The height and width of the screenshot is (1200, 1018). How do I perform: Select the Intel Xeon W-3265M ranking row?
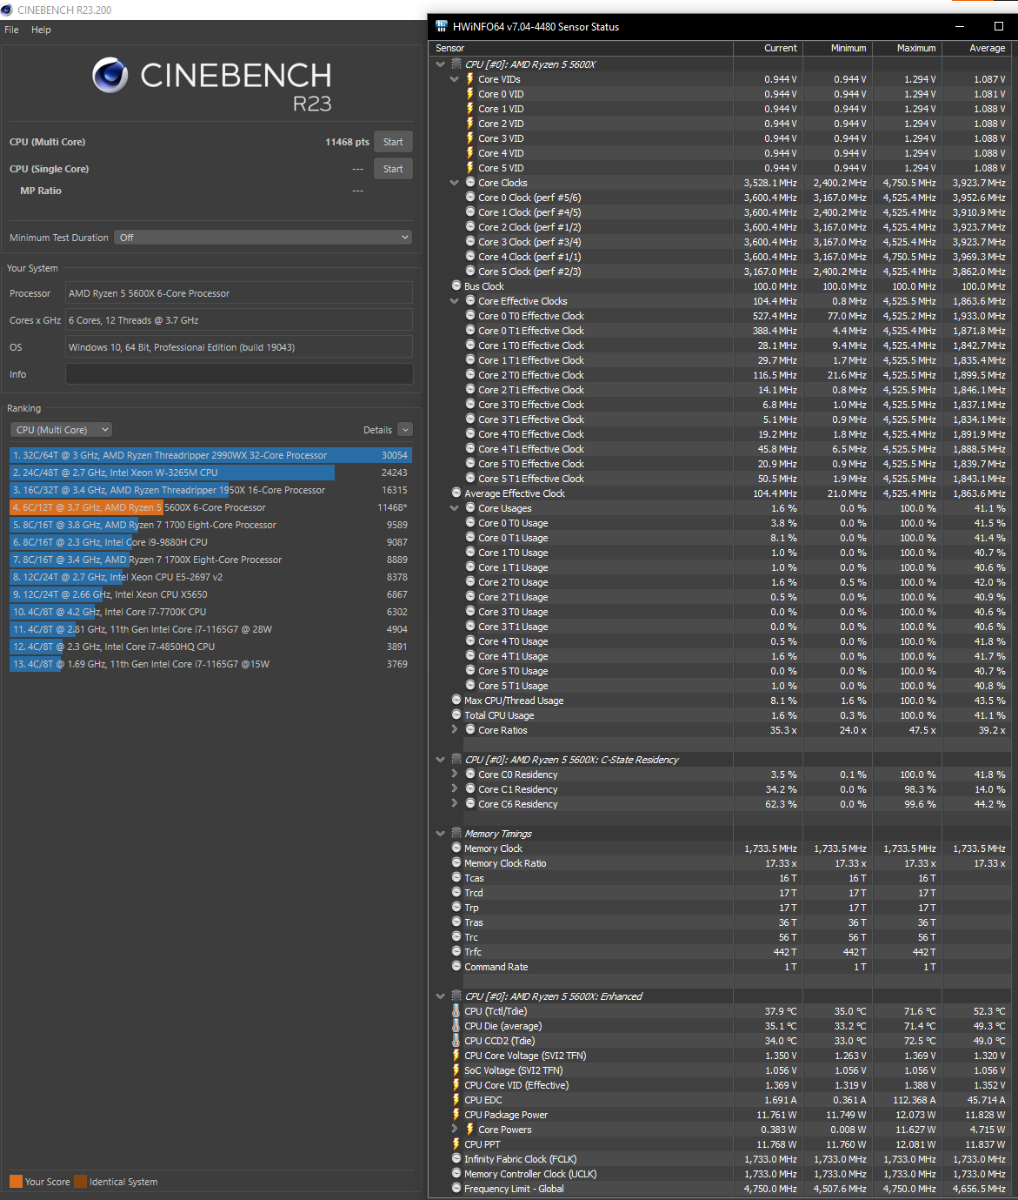pyautogui.click(x=210, y=473)
